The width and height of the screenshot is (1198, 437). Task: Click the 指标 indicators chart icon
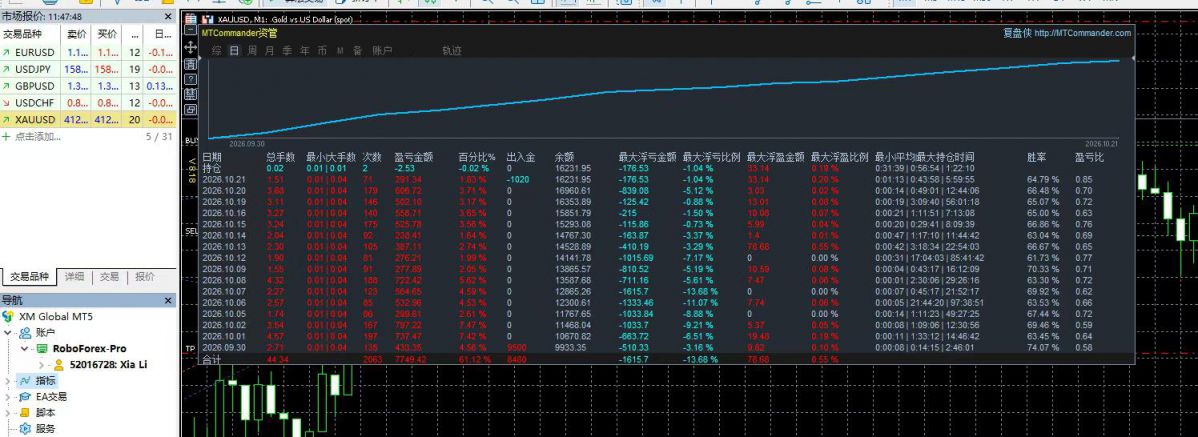point(25,380)
